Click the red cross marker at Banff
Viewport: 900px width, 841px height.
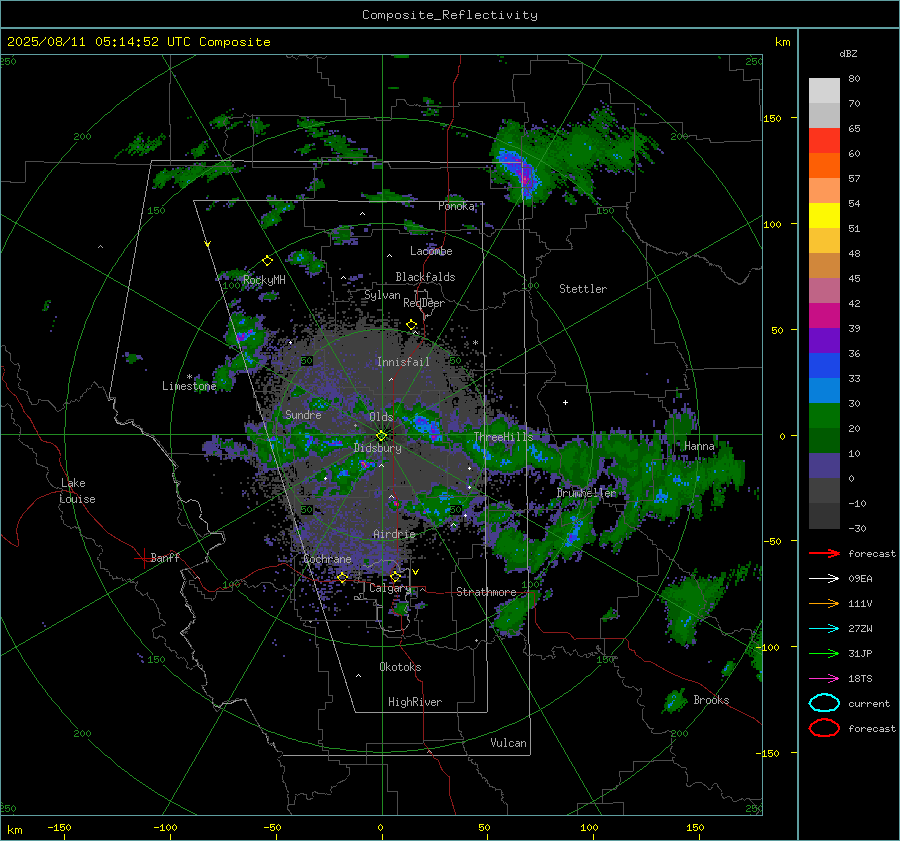[143, 558]
